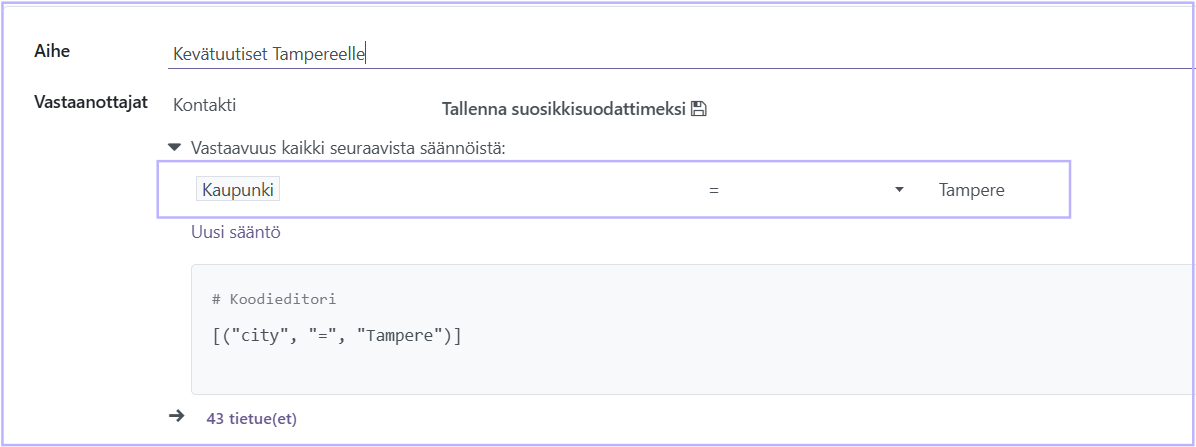Viewport: 1196px width, 447px height.
Task: Click the 'Vastaavuus kaikki seuraavista säännöistä' text
Action: tap(348, 148)
